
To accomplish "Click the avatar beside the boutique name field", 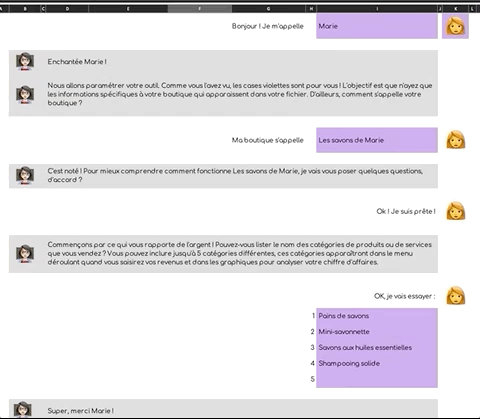I will 456,140.
